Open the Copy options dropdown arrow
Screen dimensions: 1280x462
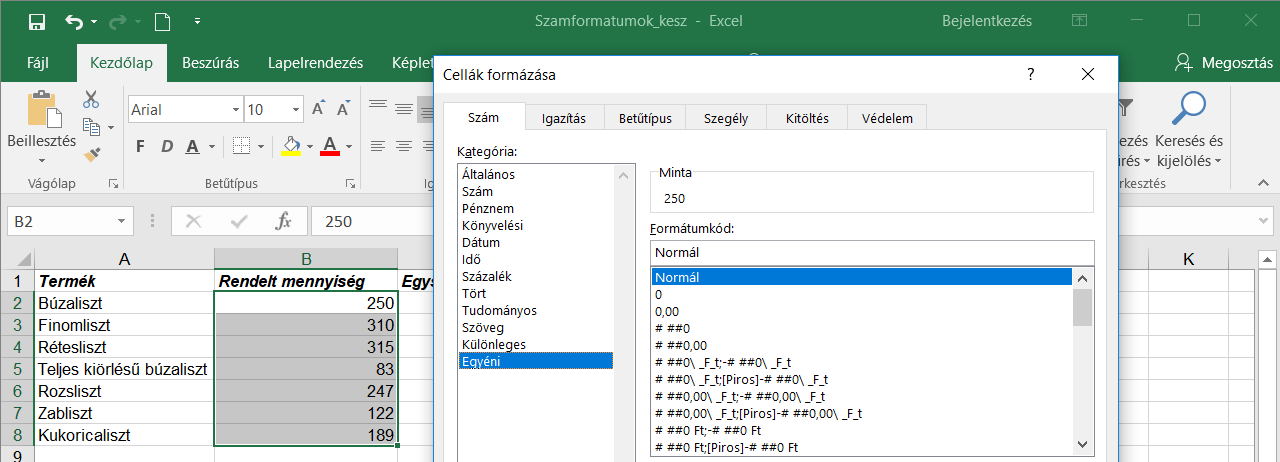click(x=109, y=128)
